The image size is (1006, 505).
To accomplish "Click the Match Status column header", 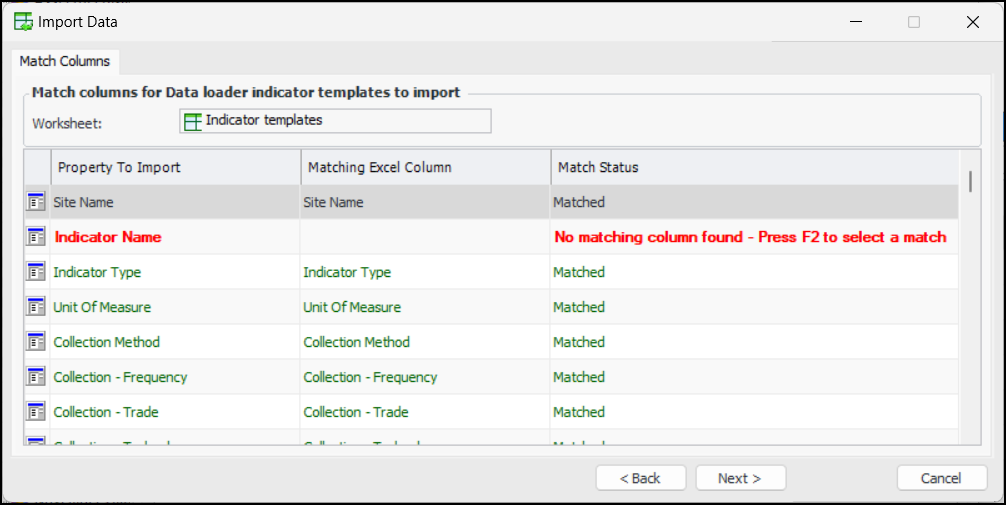I will (x=753, y=167).
